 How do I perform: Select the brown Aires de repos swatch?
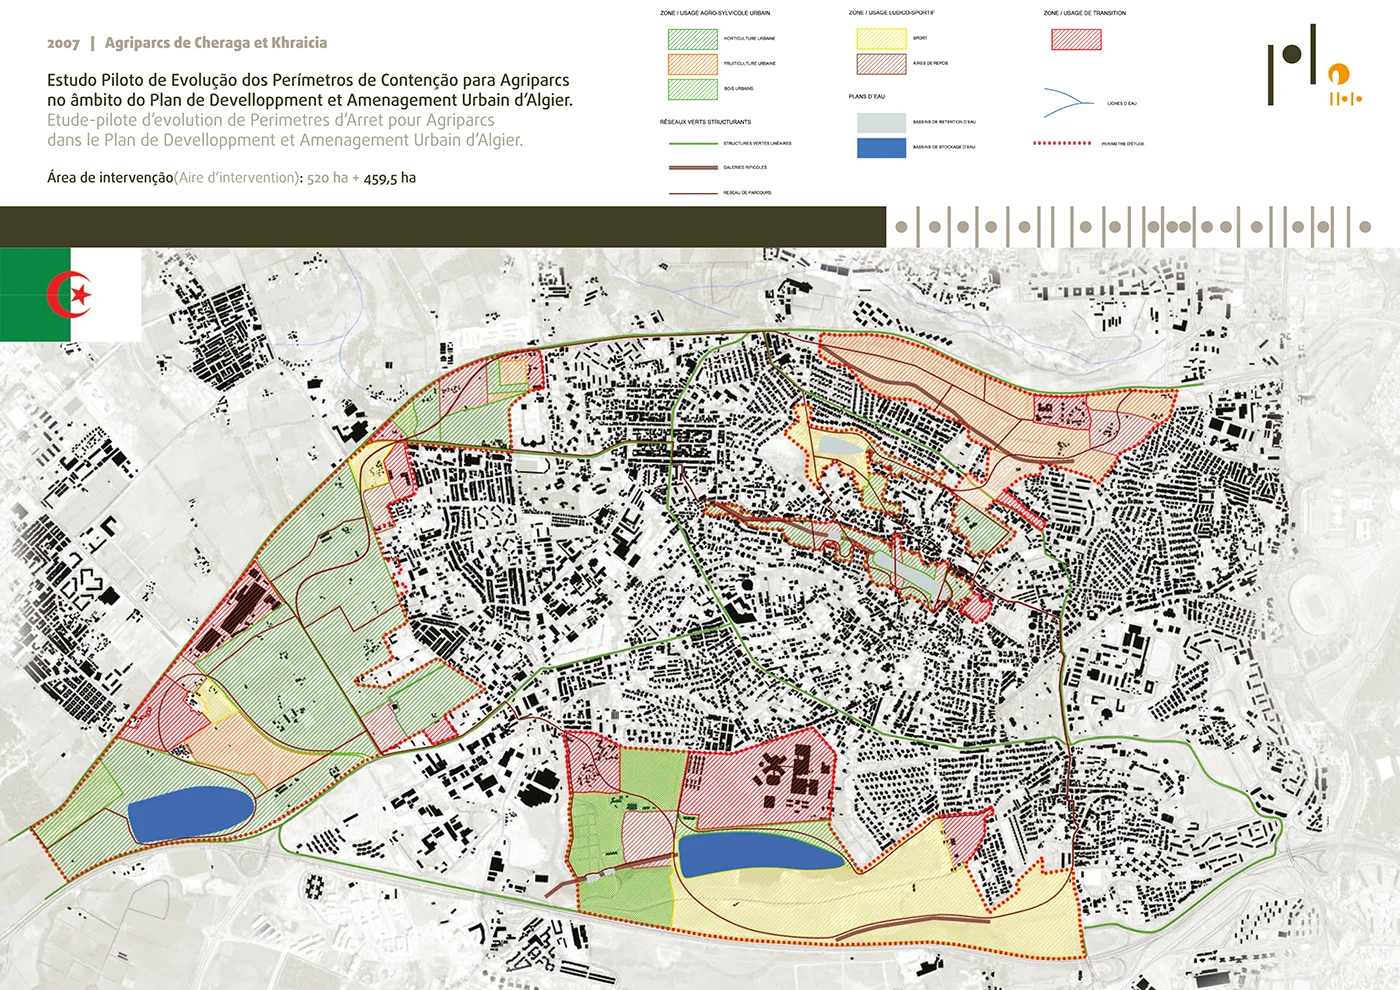881,64
